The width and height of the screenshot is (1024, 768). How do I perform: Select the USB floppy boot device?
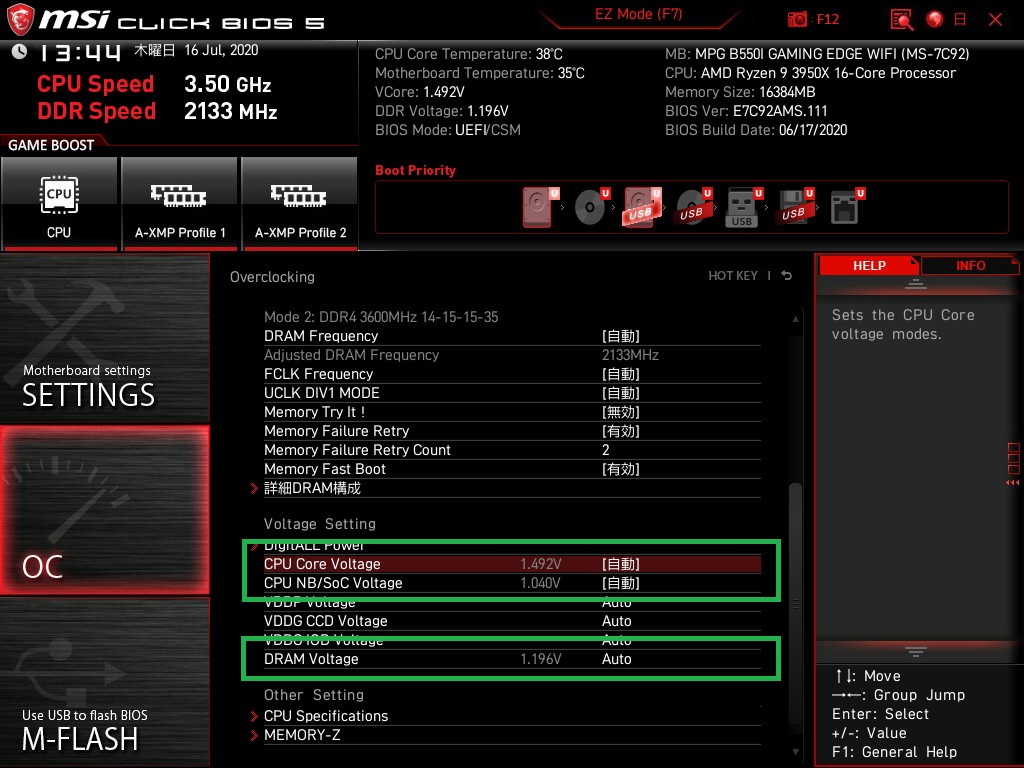[795, 207]
